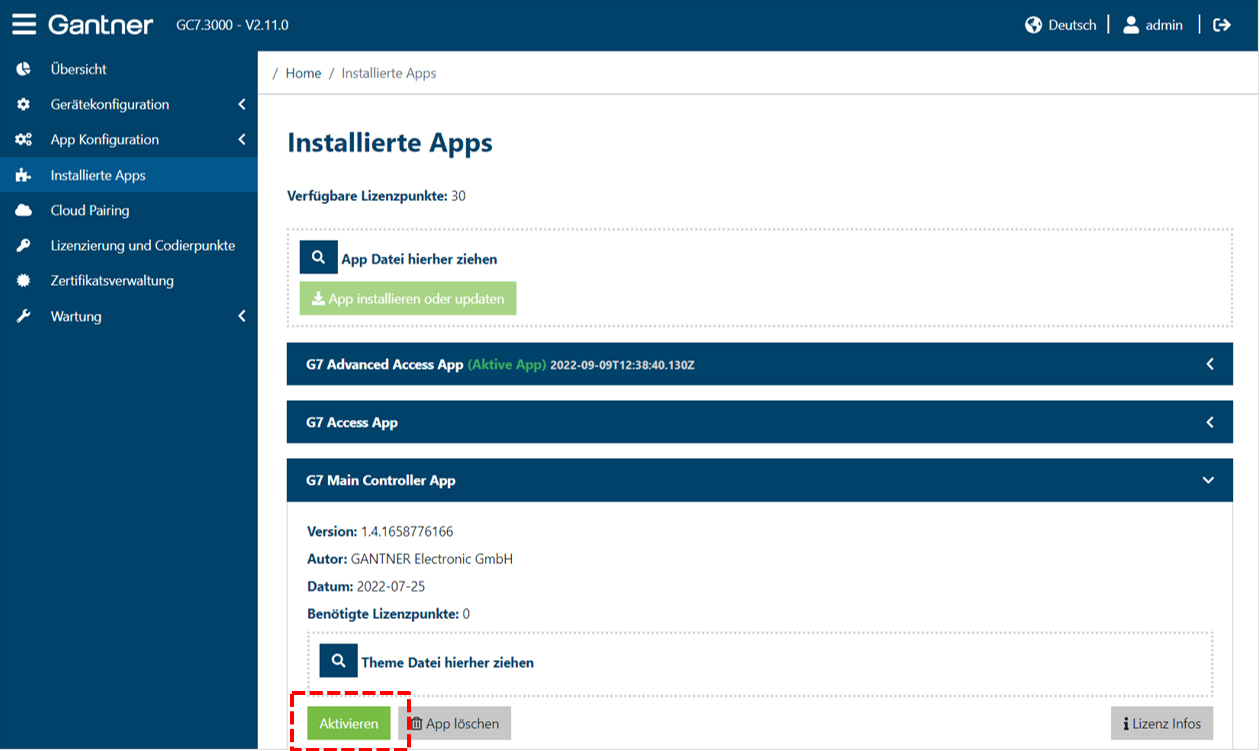Image resolution: width=1260 pixels, height=751 pixels.
Task: Click the GANTNER Electronic GmbH author text
Action: 432,559
